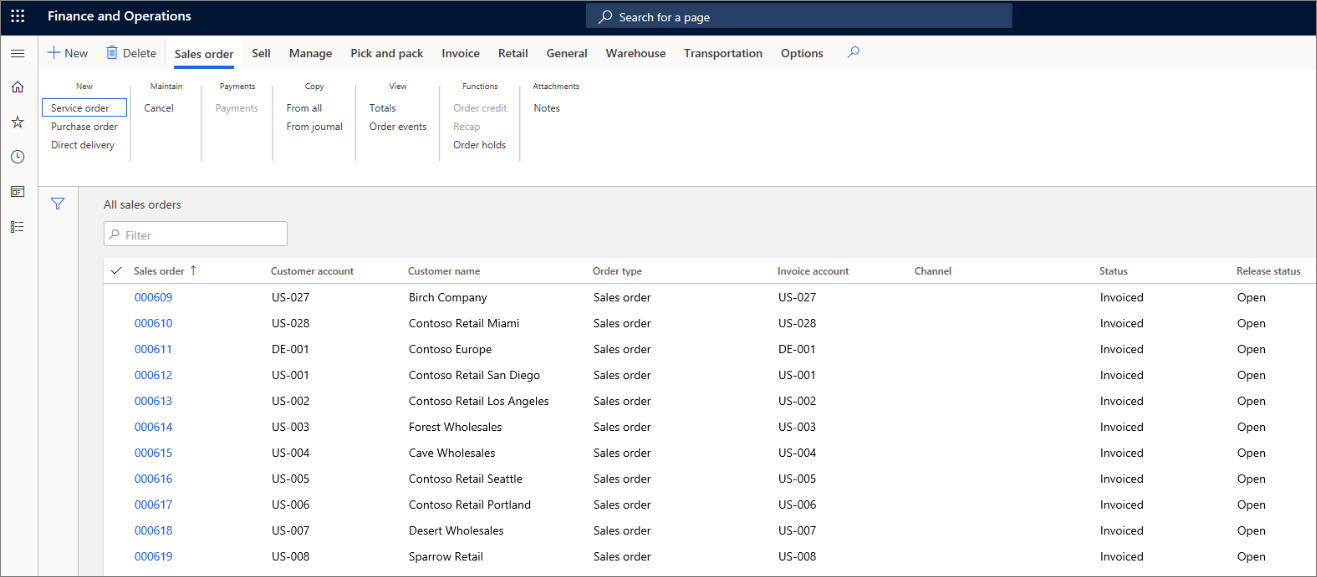Click Direct delivery button
Screen dimensions: 1317x577
click(83, 145)
